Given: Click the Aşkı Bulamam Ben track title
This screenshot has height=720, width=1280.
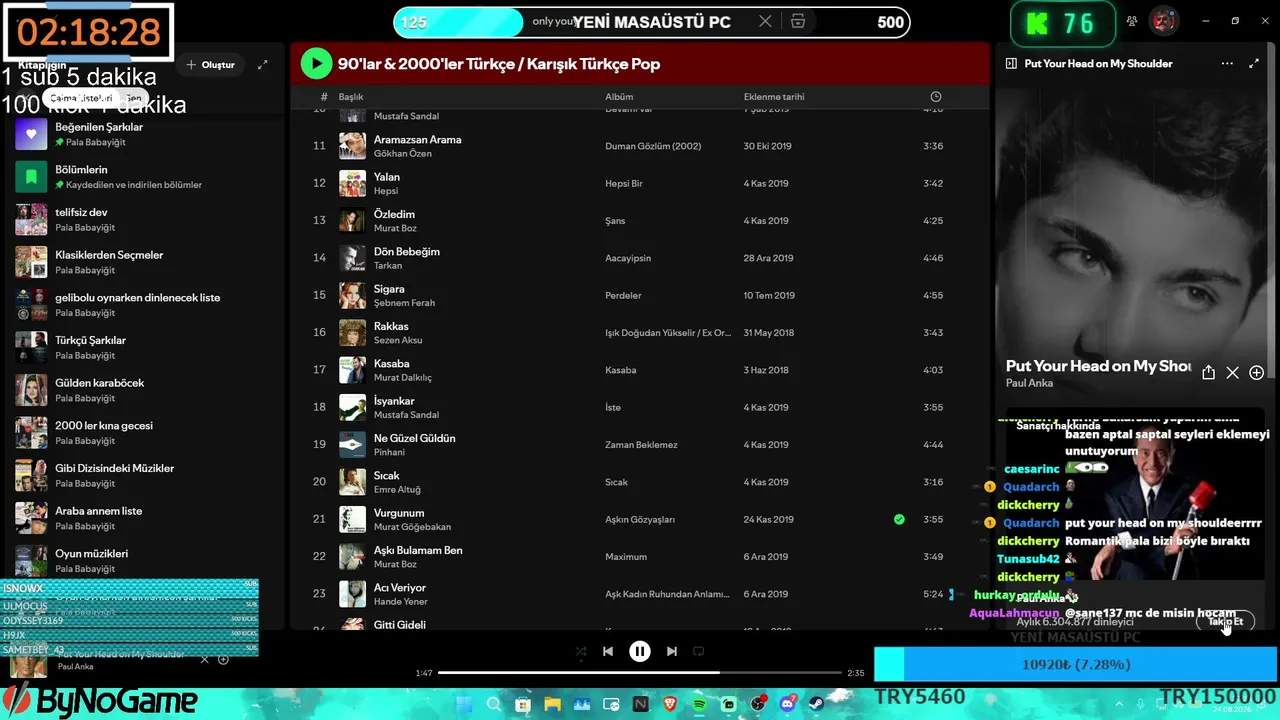Looking at the screenshot, I should (418, 550).
